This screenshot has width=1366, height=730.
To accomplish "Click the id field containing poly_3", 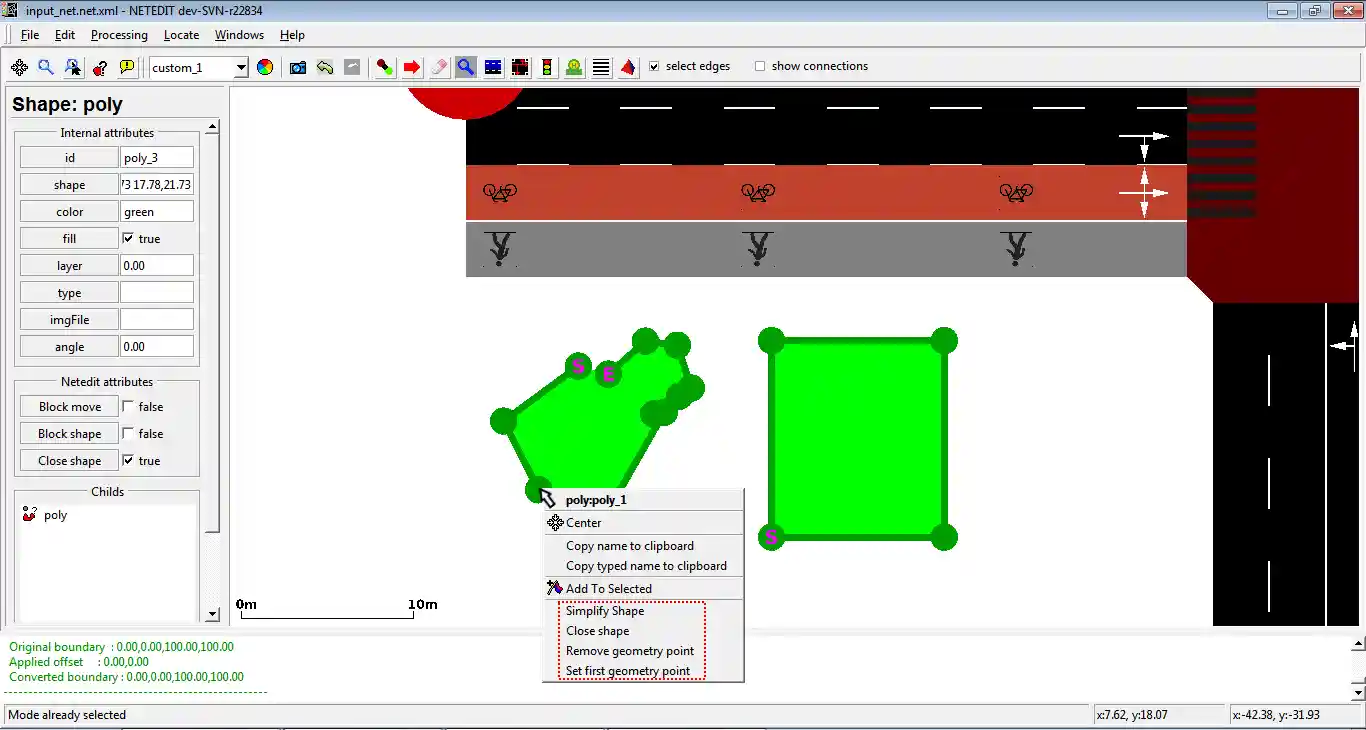I will [156, 158].
